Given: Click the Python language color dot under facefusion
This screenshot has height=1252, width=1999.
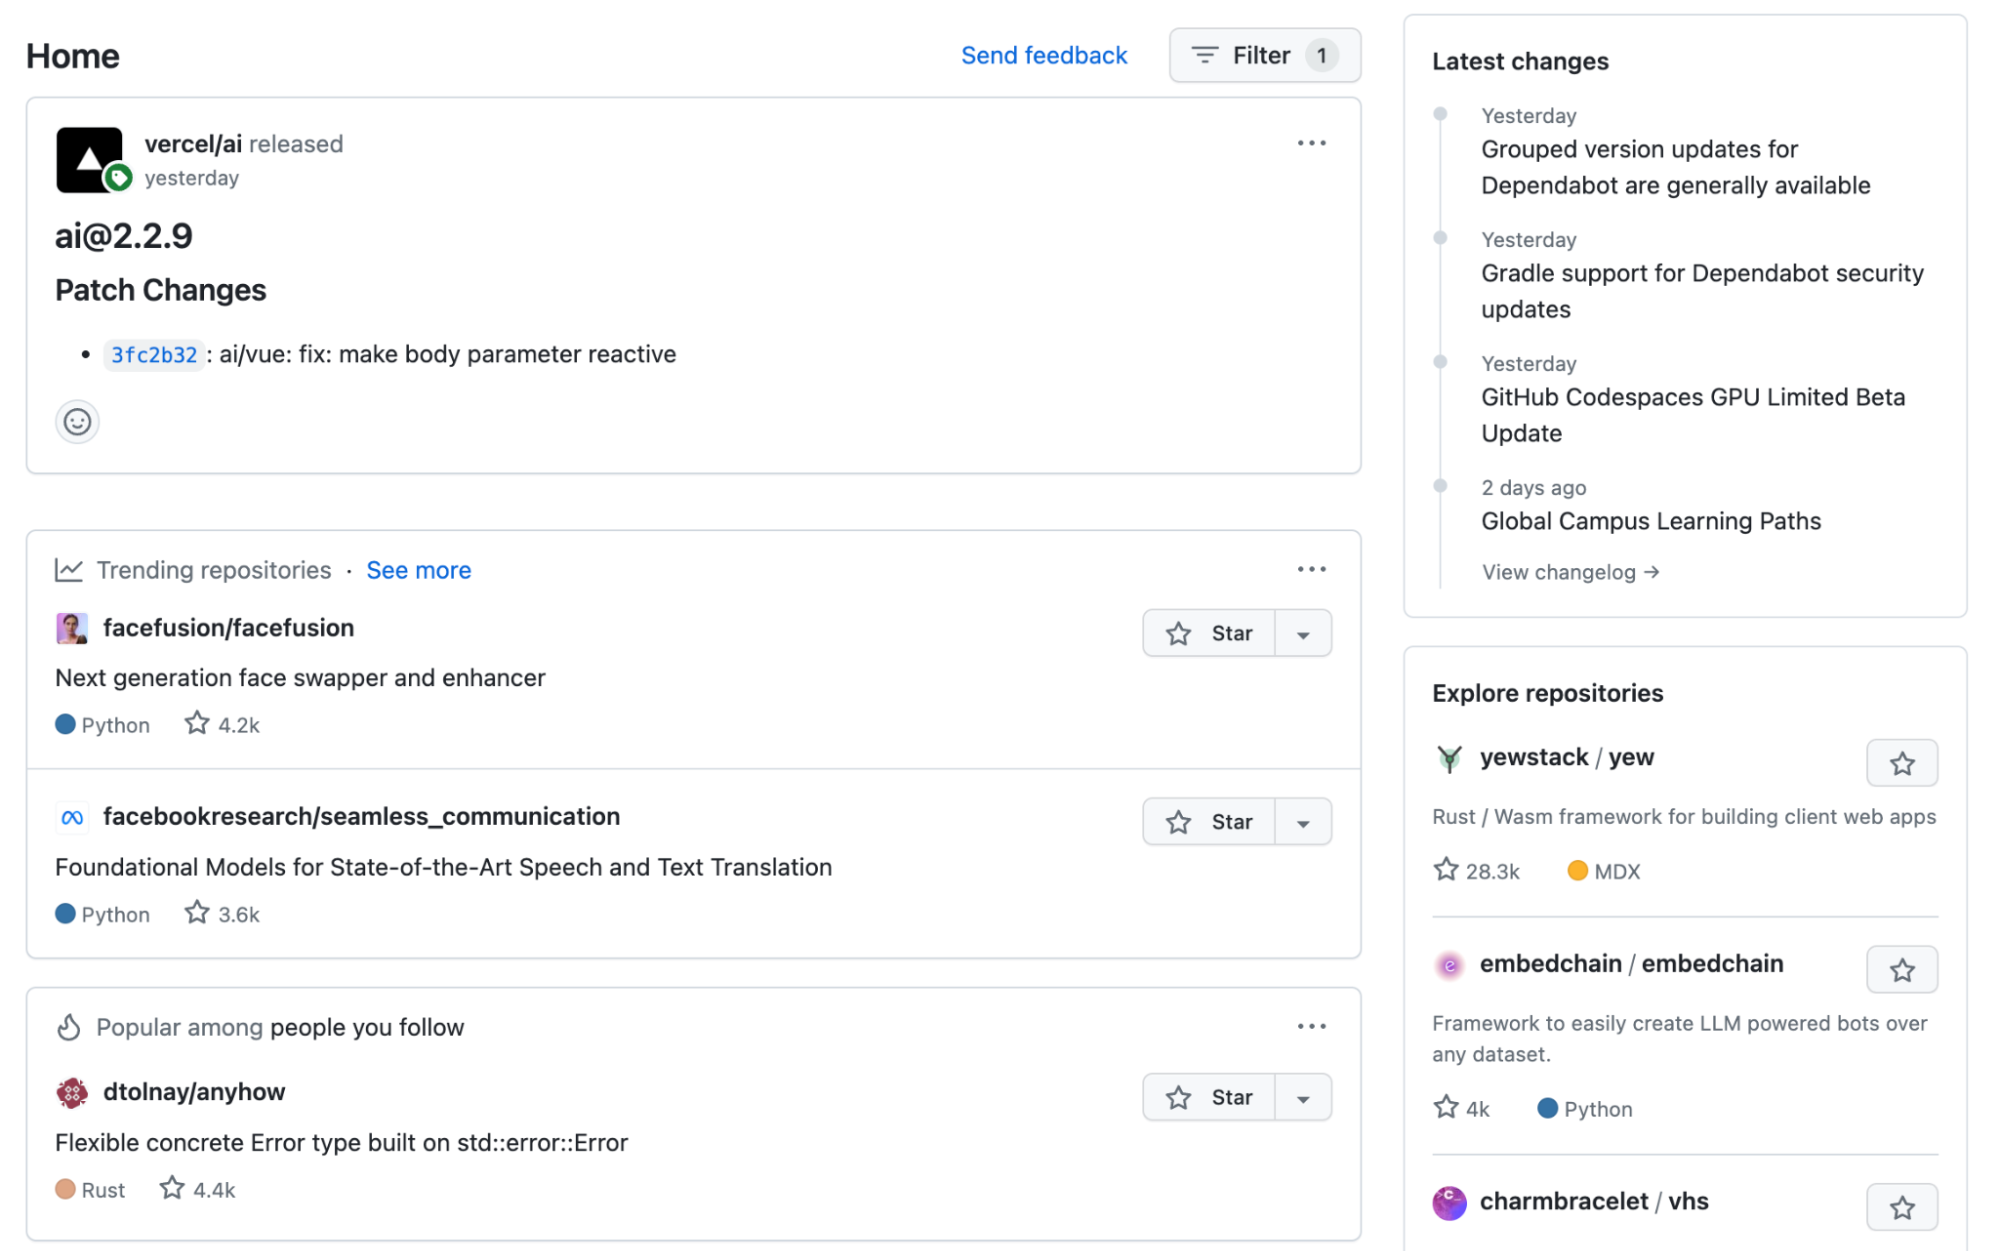Looking at the screenshot, I should pos(66,724).
